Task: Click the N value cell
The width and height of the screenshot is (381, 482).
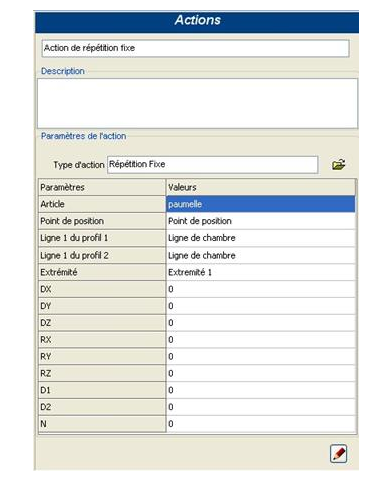Action: click(x=261, y=424)
